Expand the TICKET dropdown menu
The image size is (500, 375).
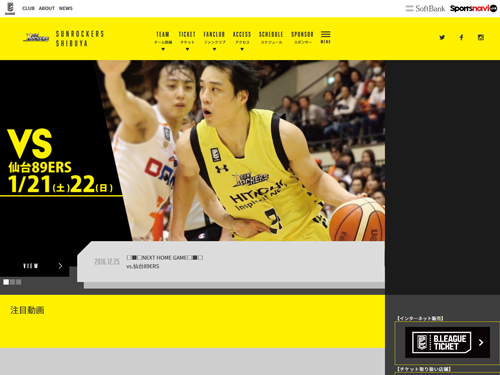(187, 41)
